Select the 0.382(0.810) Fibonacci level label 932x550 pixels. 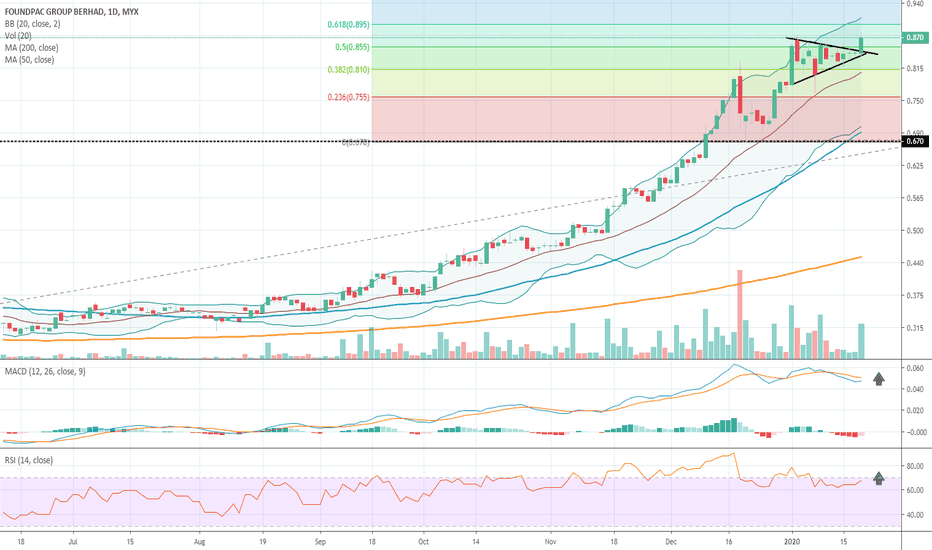pyautogui.click(x=348, y=70)
